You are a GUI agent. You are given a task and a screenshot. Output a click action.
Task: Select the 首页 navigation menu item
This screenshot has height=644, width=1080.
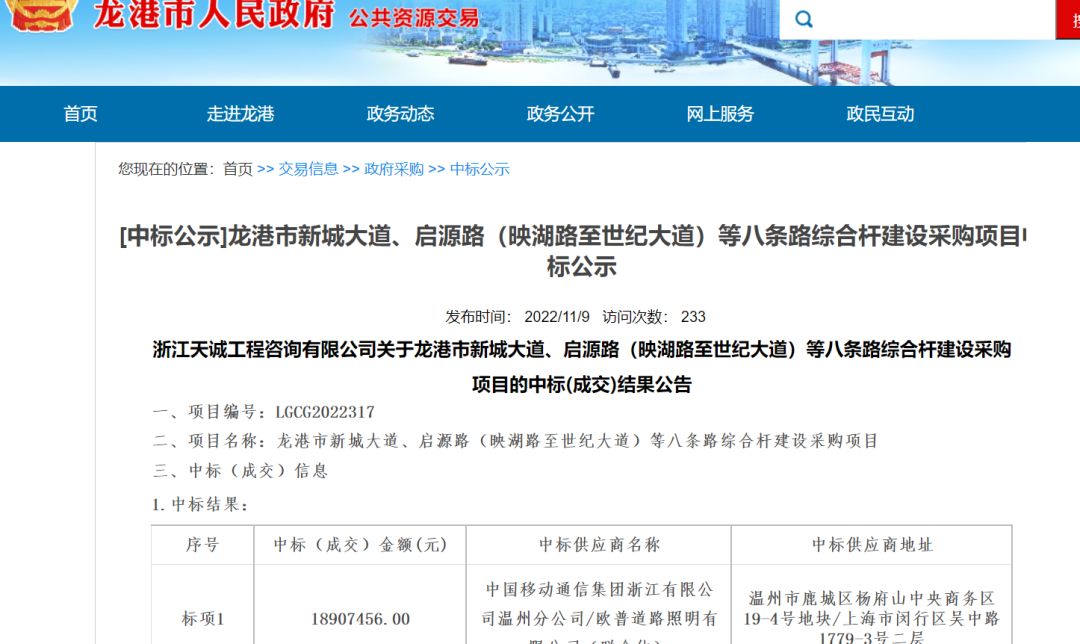(x=80, y=114)
